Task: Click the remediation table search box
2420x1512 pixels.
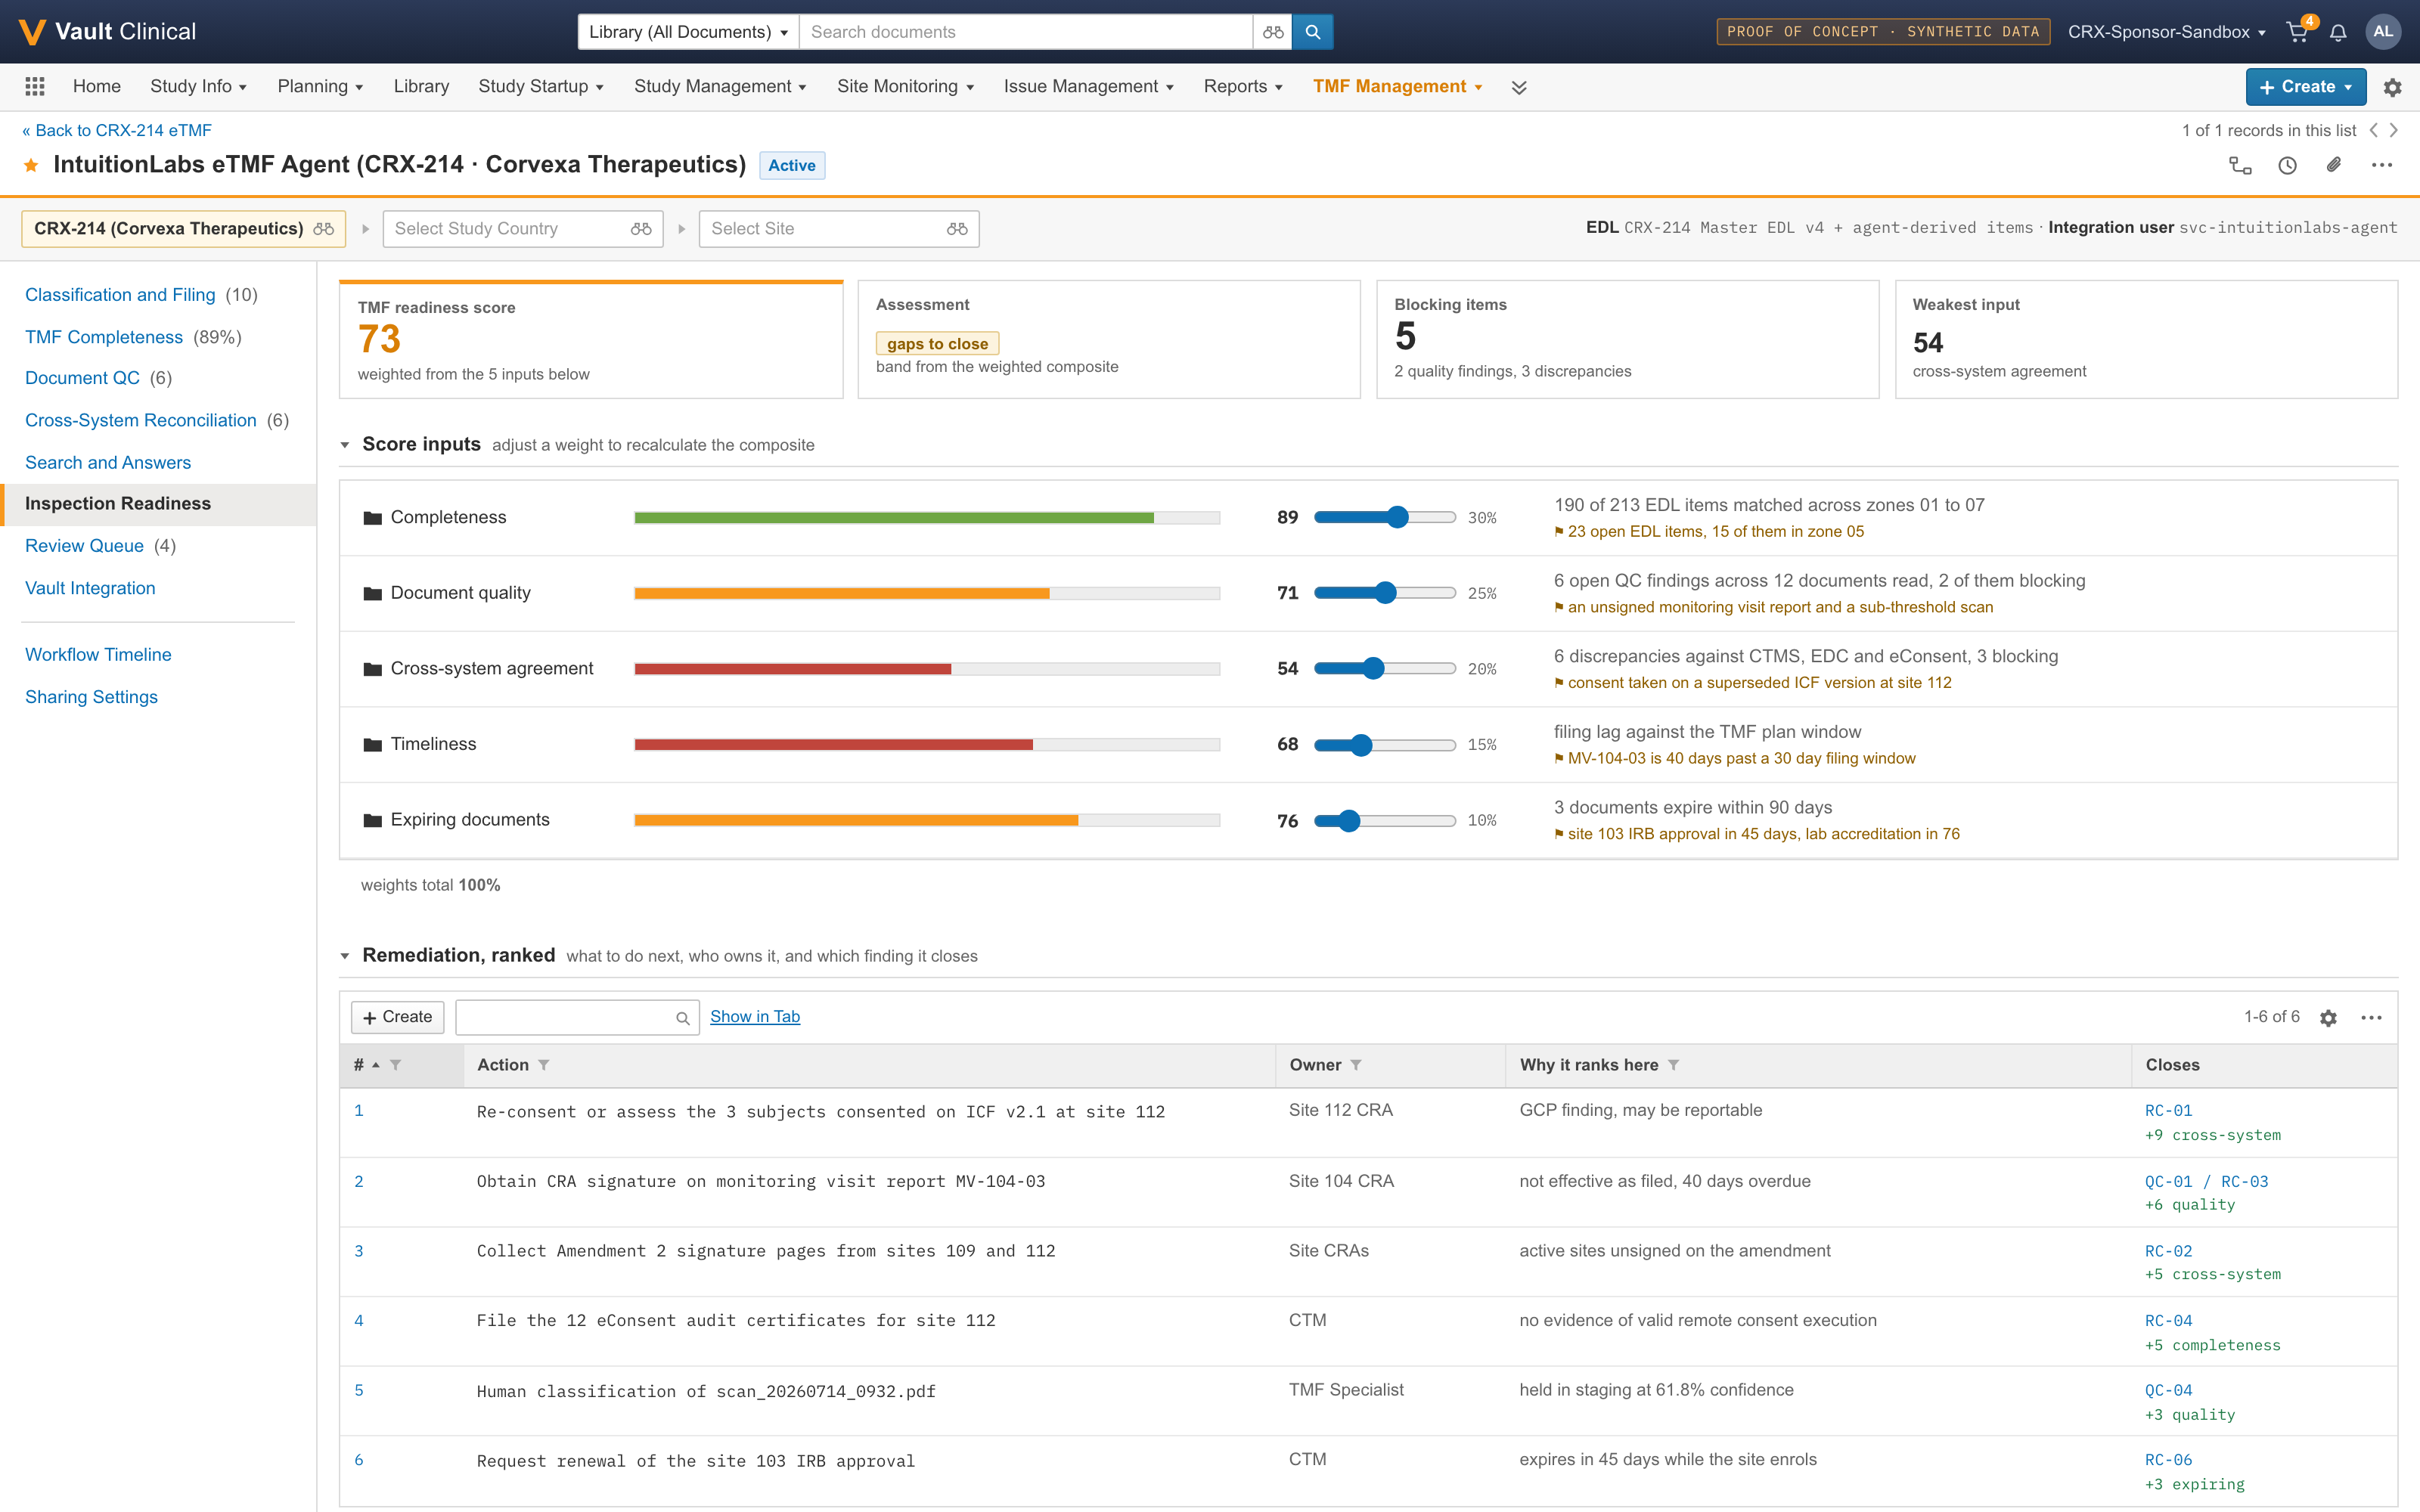Action: [x=577, y=1018]
